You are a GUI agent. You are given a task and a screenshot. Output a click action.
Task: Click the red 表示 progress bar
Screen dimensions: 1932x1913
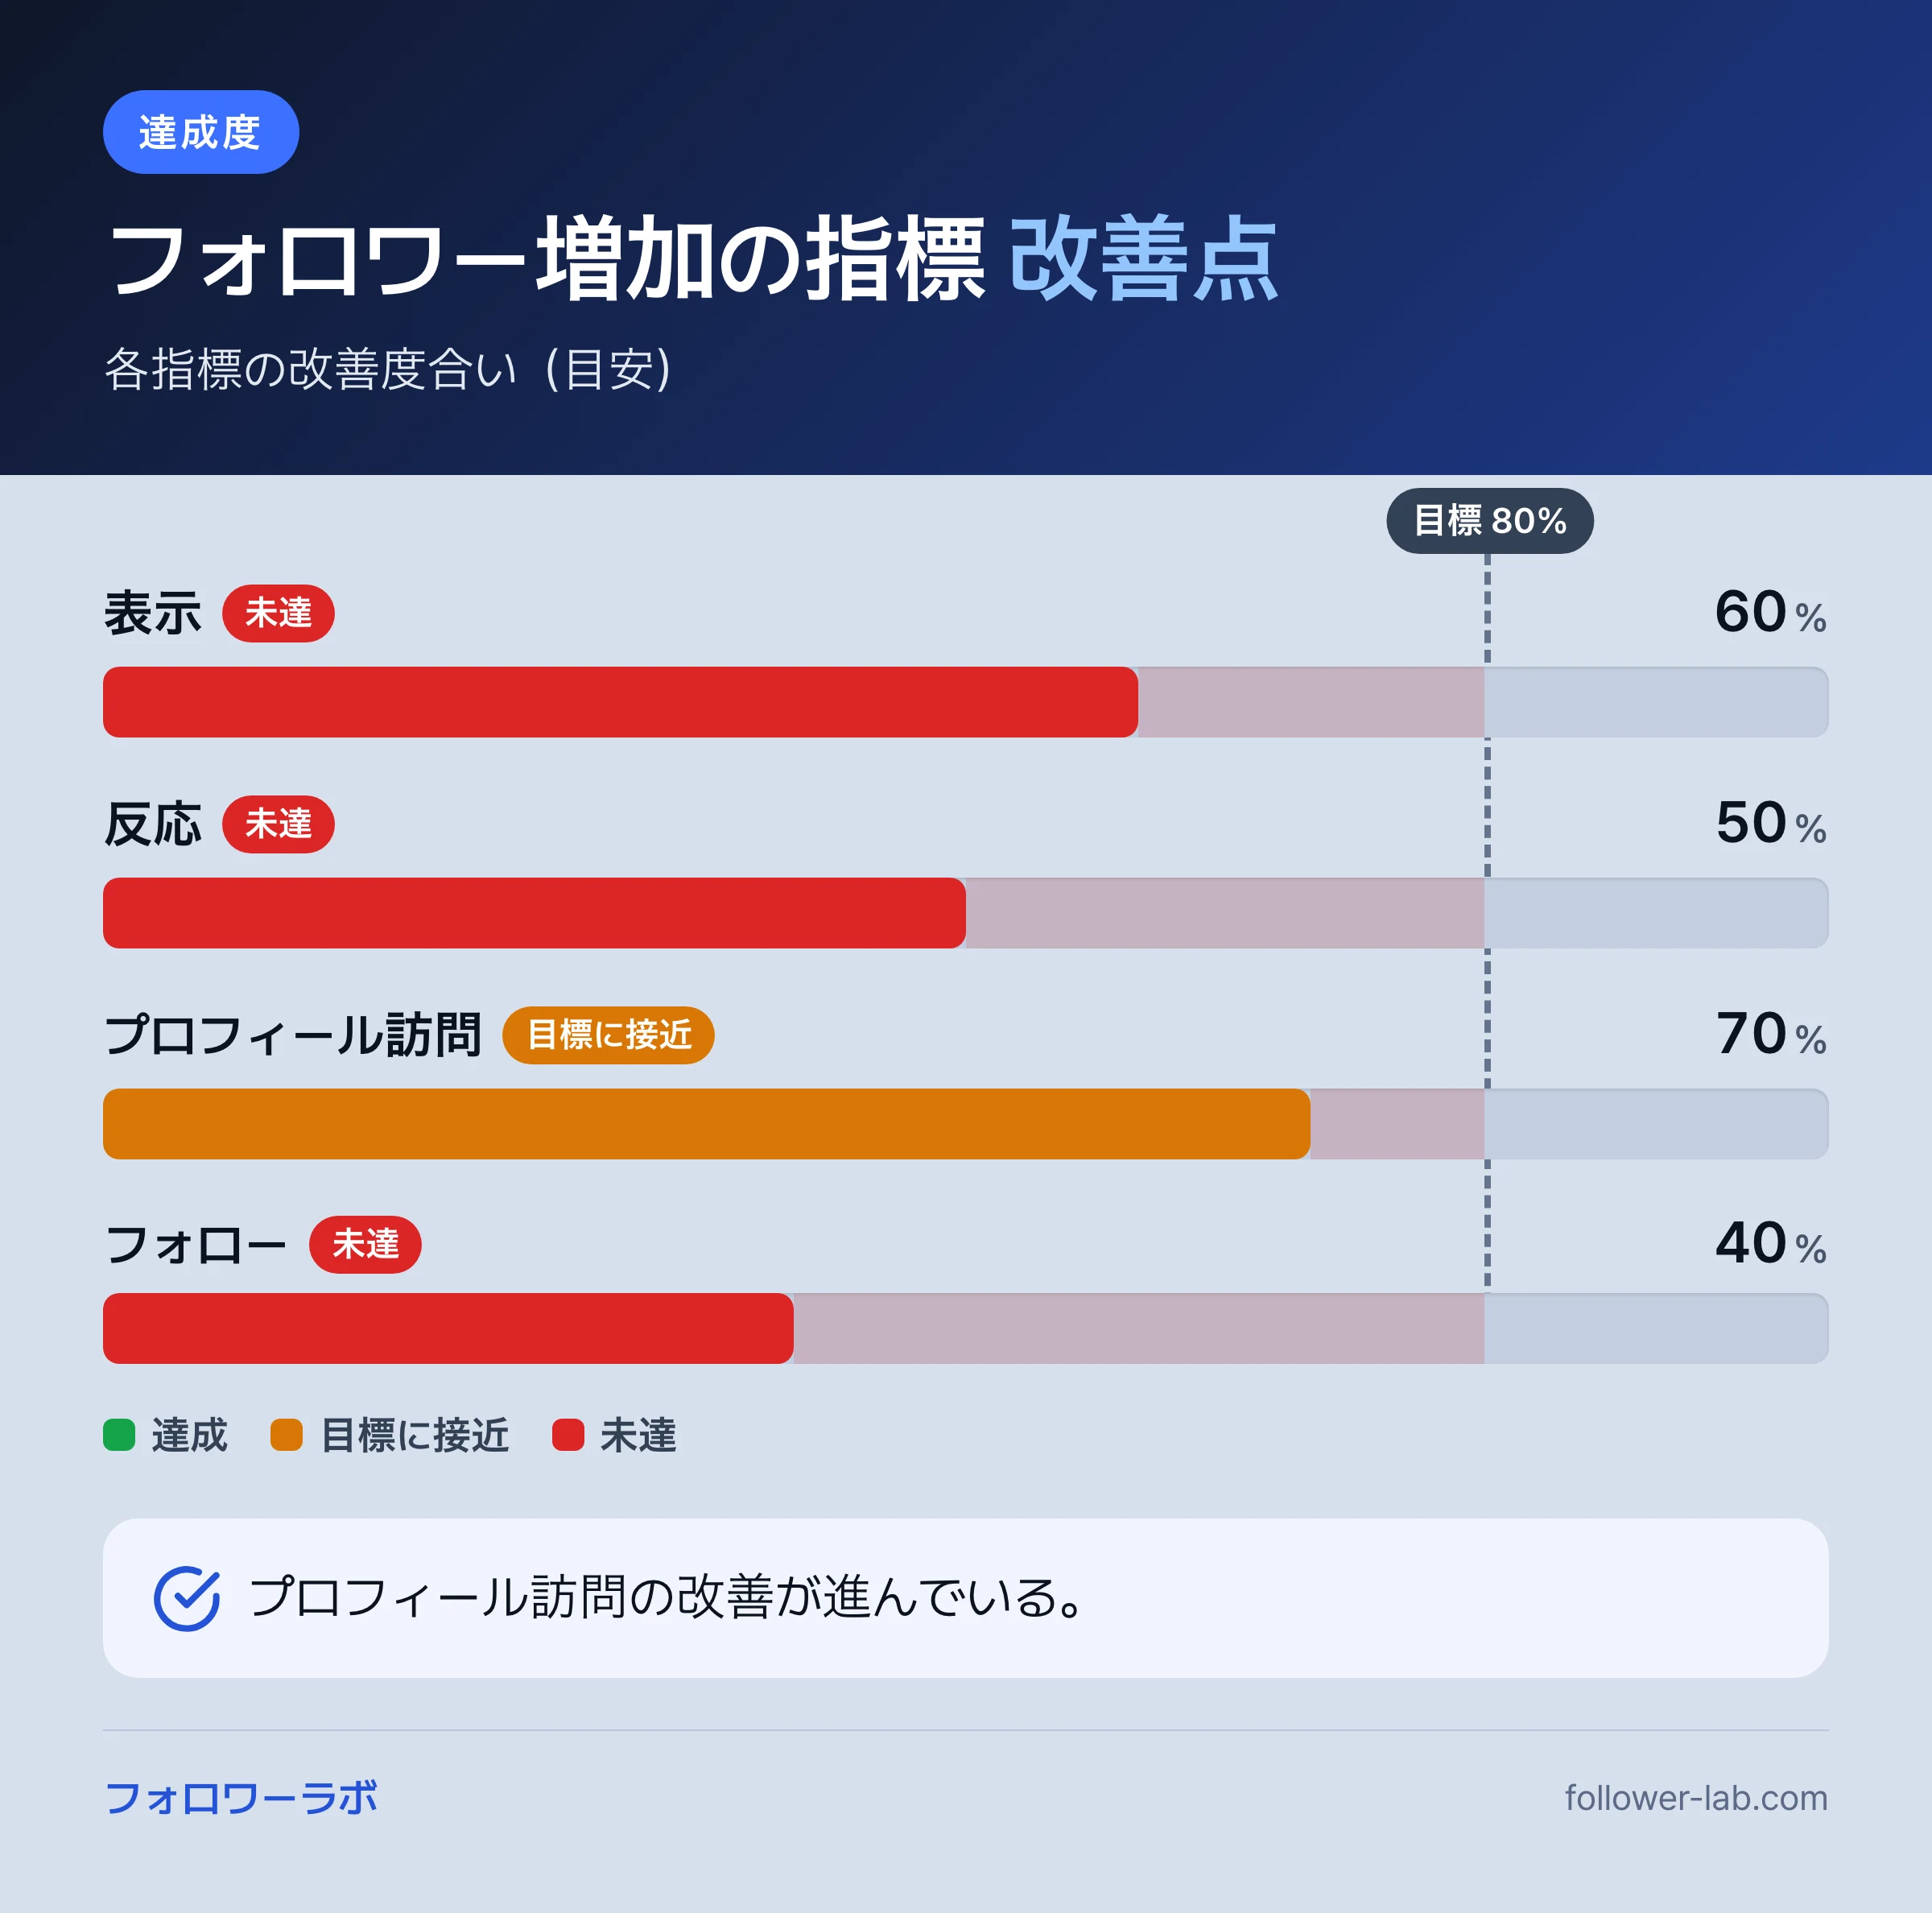[x=620, y=702]
